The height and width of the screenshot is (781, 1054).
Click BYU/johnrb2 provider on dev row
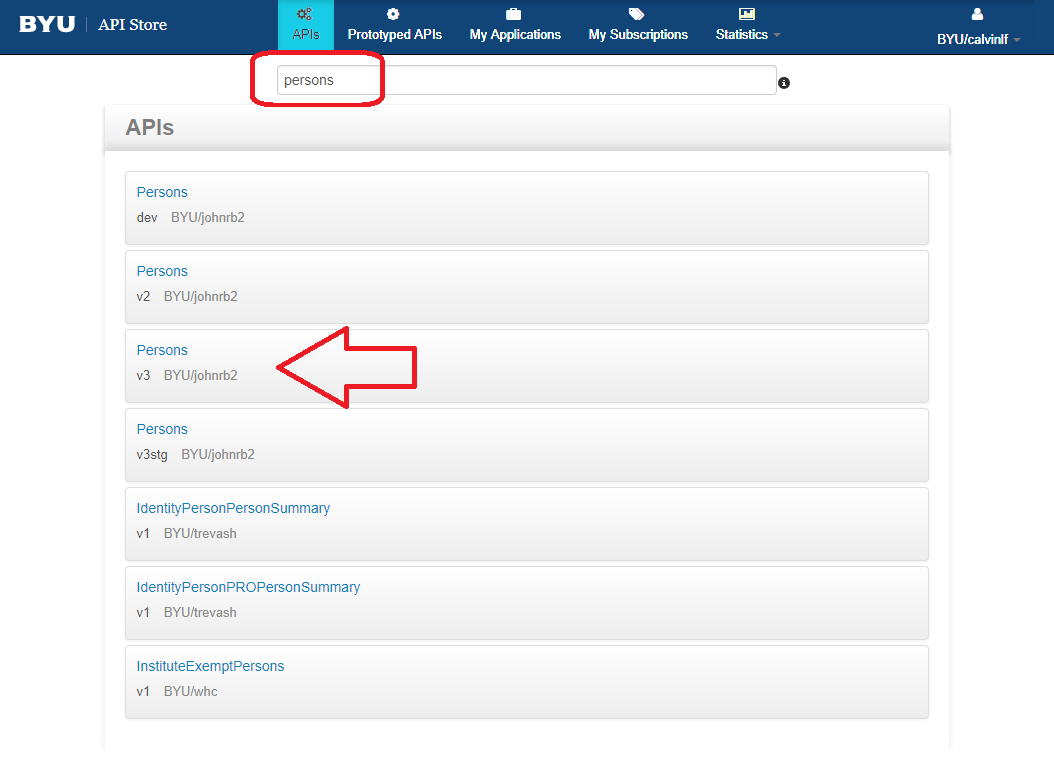208,217
